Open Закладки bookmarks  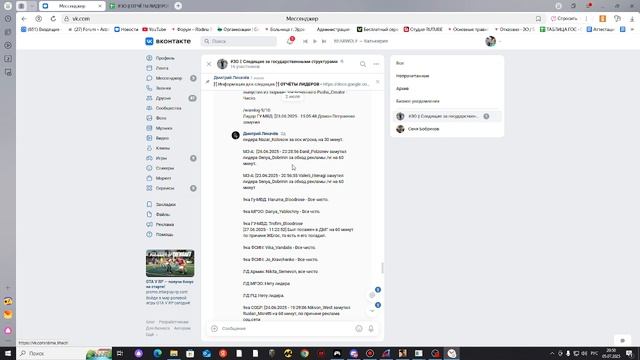(x=166, y=204)
